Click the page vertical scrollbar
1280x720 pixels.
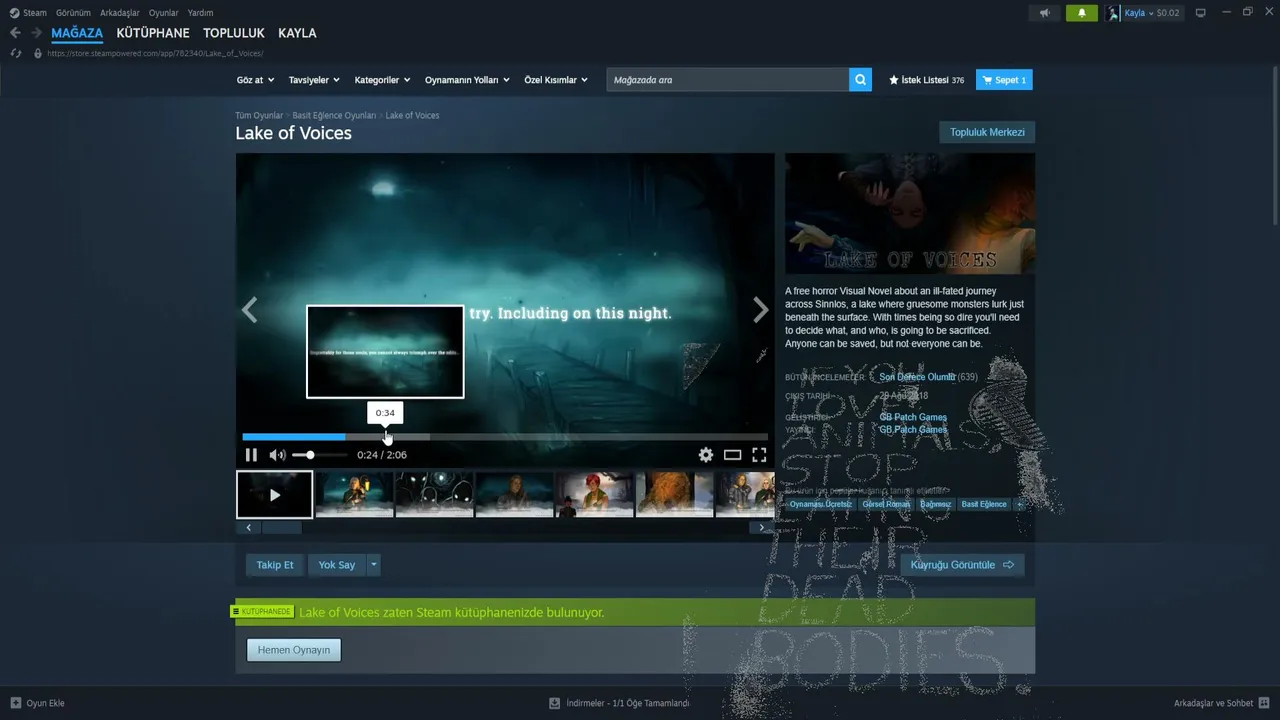pyautogui.click(x=1274, y=138)
